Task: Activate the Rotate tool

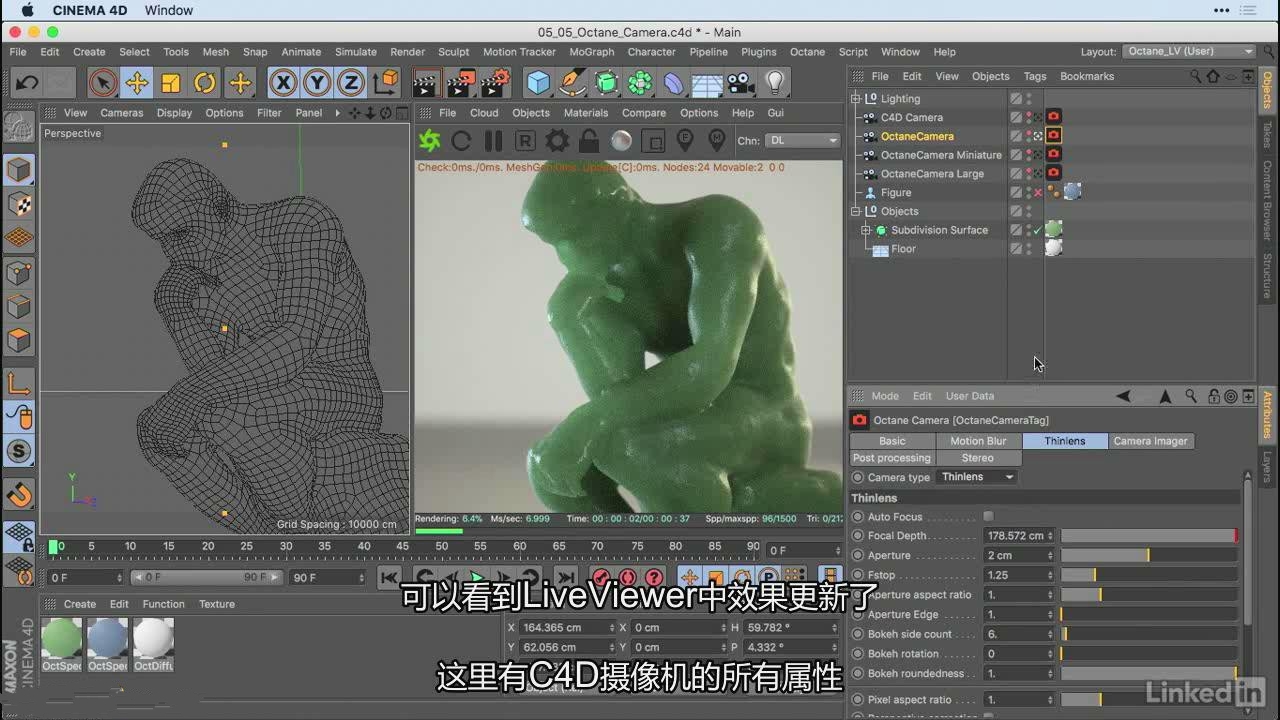Action: point(205,83)
